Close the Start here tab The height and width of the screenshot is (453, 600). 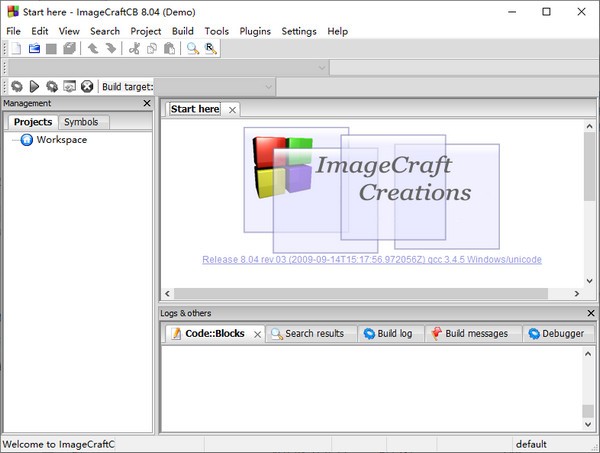[233, 109]
